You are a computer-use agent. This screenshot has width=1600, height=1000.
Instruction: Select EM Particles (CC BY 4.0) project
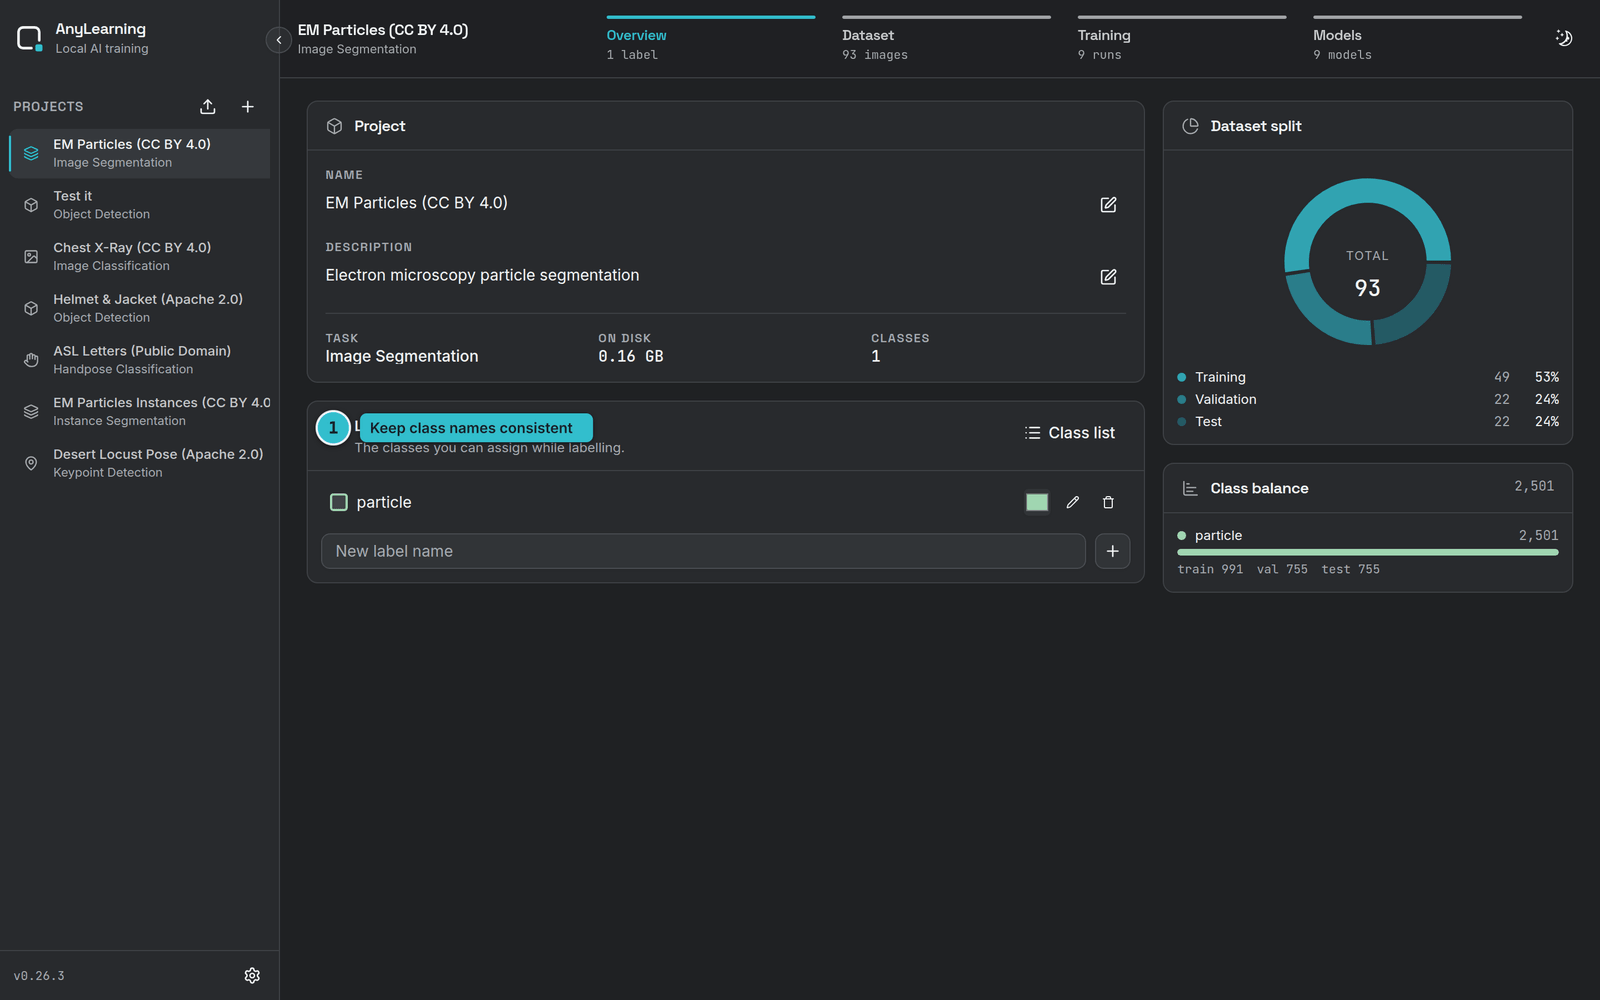(140, 153)
